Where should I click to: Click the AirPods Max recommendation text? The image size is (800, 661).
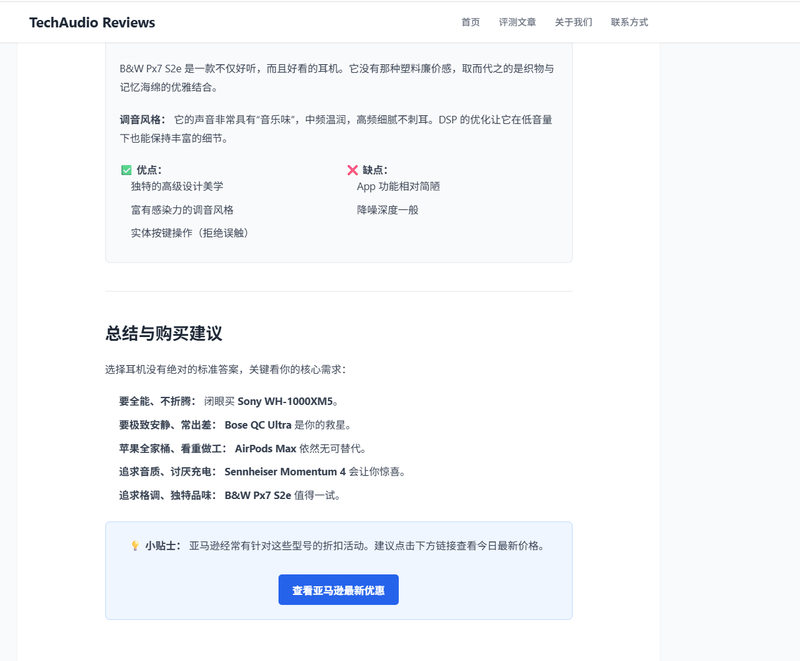point(265,448)
